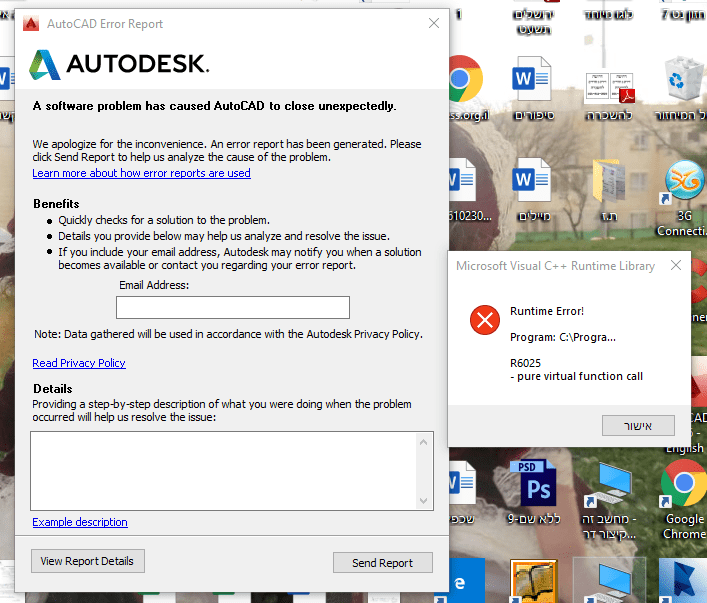Open View Report Details

click(87, 561)
